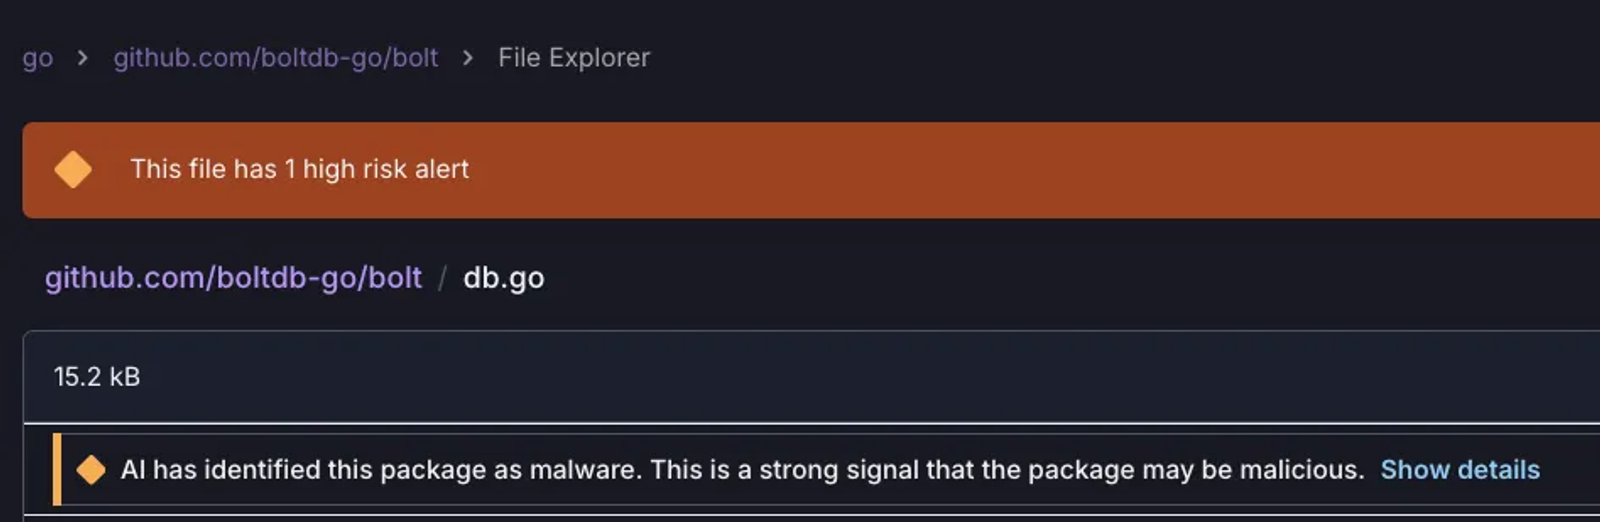The width and height of the screenshot is (1600, 522).
Task: Click empty space right of 'Show details'
Action: click(x=1570, y=469)
